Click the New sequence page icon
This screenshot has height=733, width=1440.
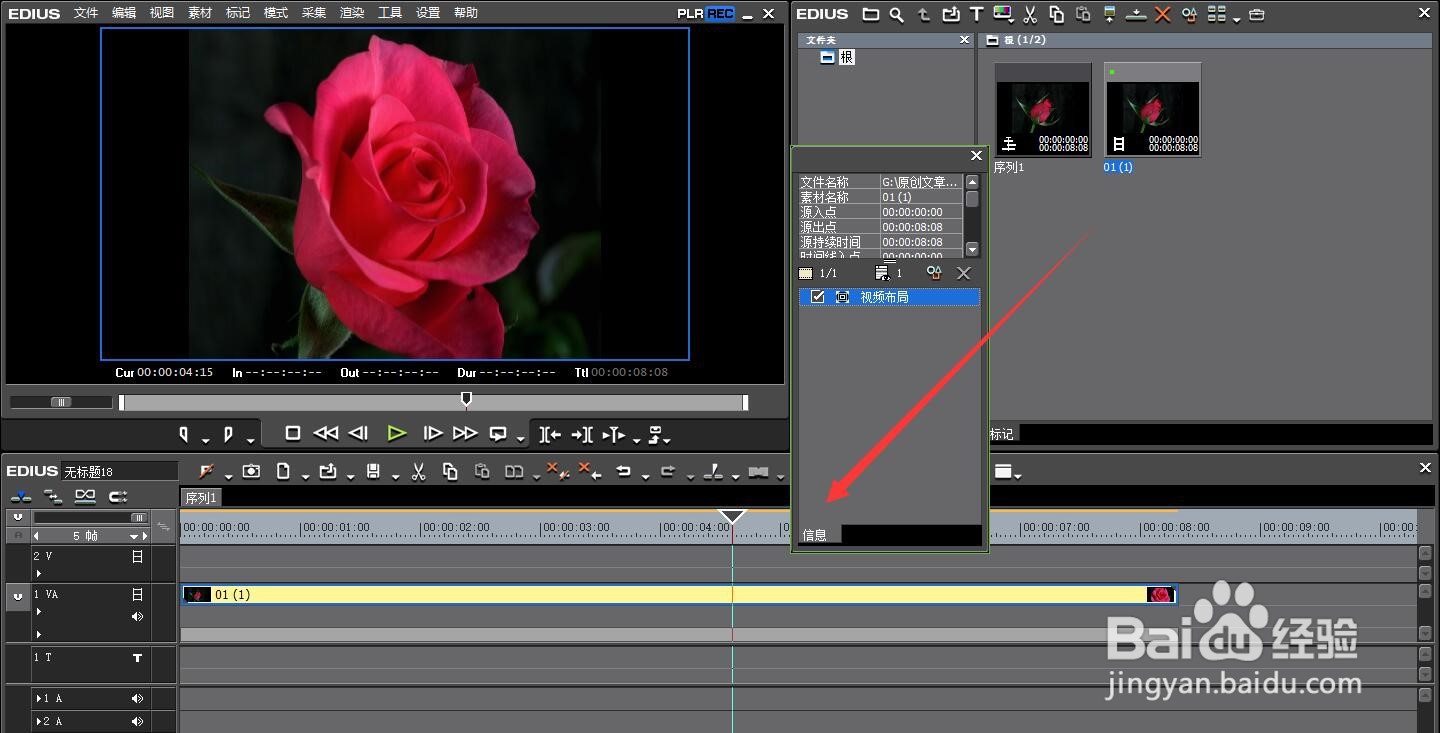click(283, 471)
